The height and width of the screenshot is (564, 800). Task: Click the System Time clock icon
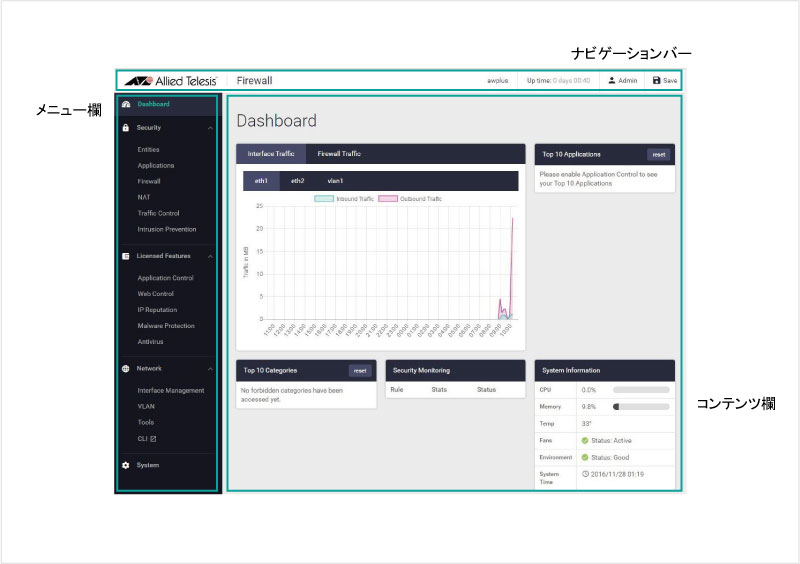[585, 474]
